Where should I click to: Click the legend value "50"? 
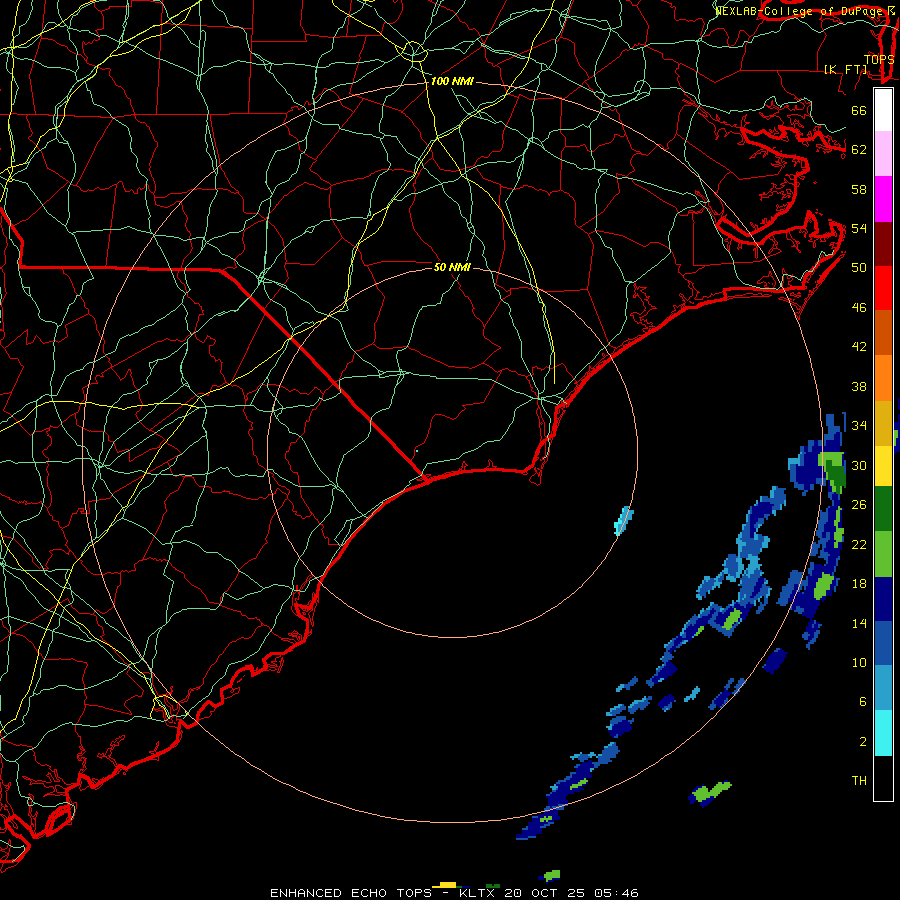pyautogui.click(x=859, y=268)
